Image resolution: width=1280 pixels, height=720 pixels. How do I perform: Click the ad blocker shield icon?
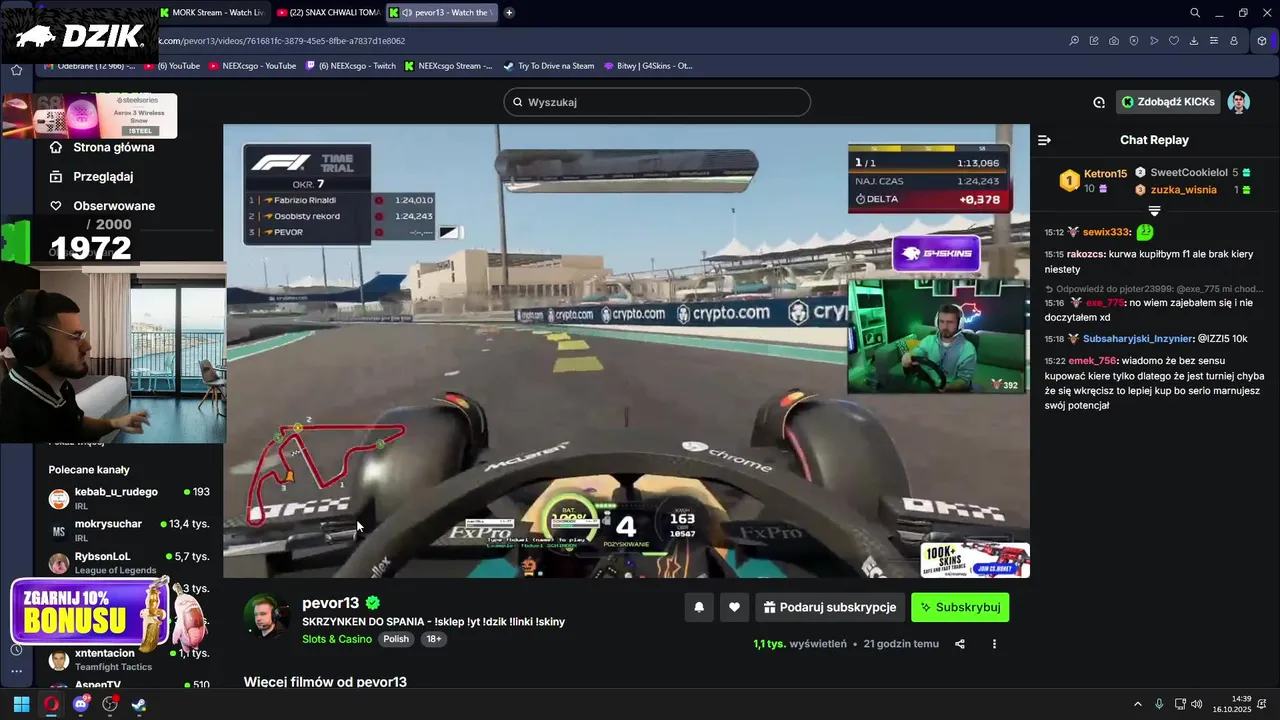click(x=1134, y=41)
